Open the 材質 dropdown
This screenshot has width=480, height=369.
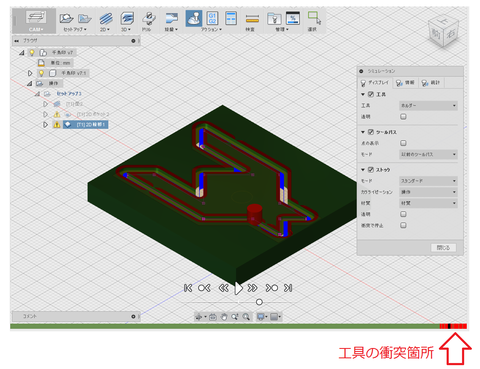tap(428, 203)
